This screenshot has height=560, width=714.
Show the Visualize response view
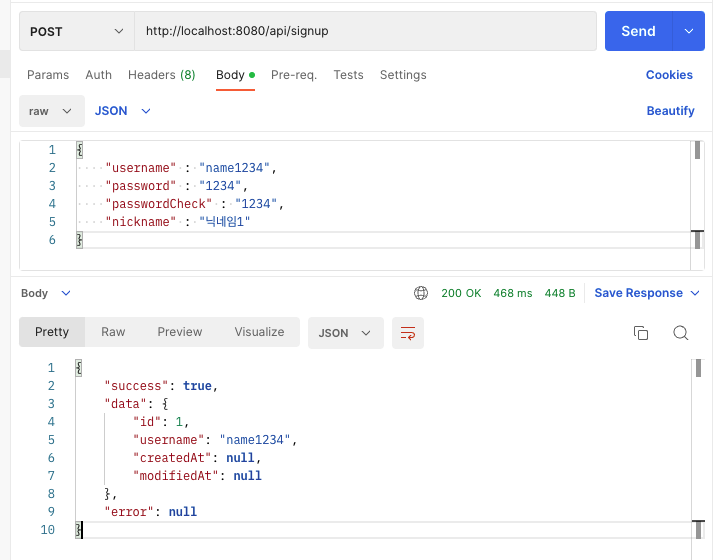(259, 332)
